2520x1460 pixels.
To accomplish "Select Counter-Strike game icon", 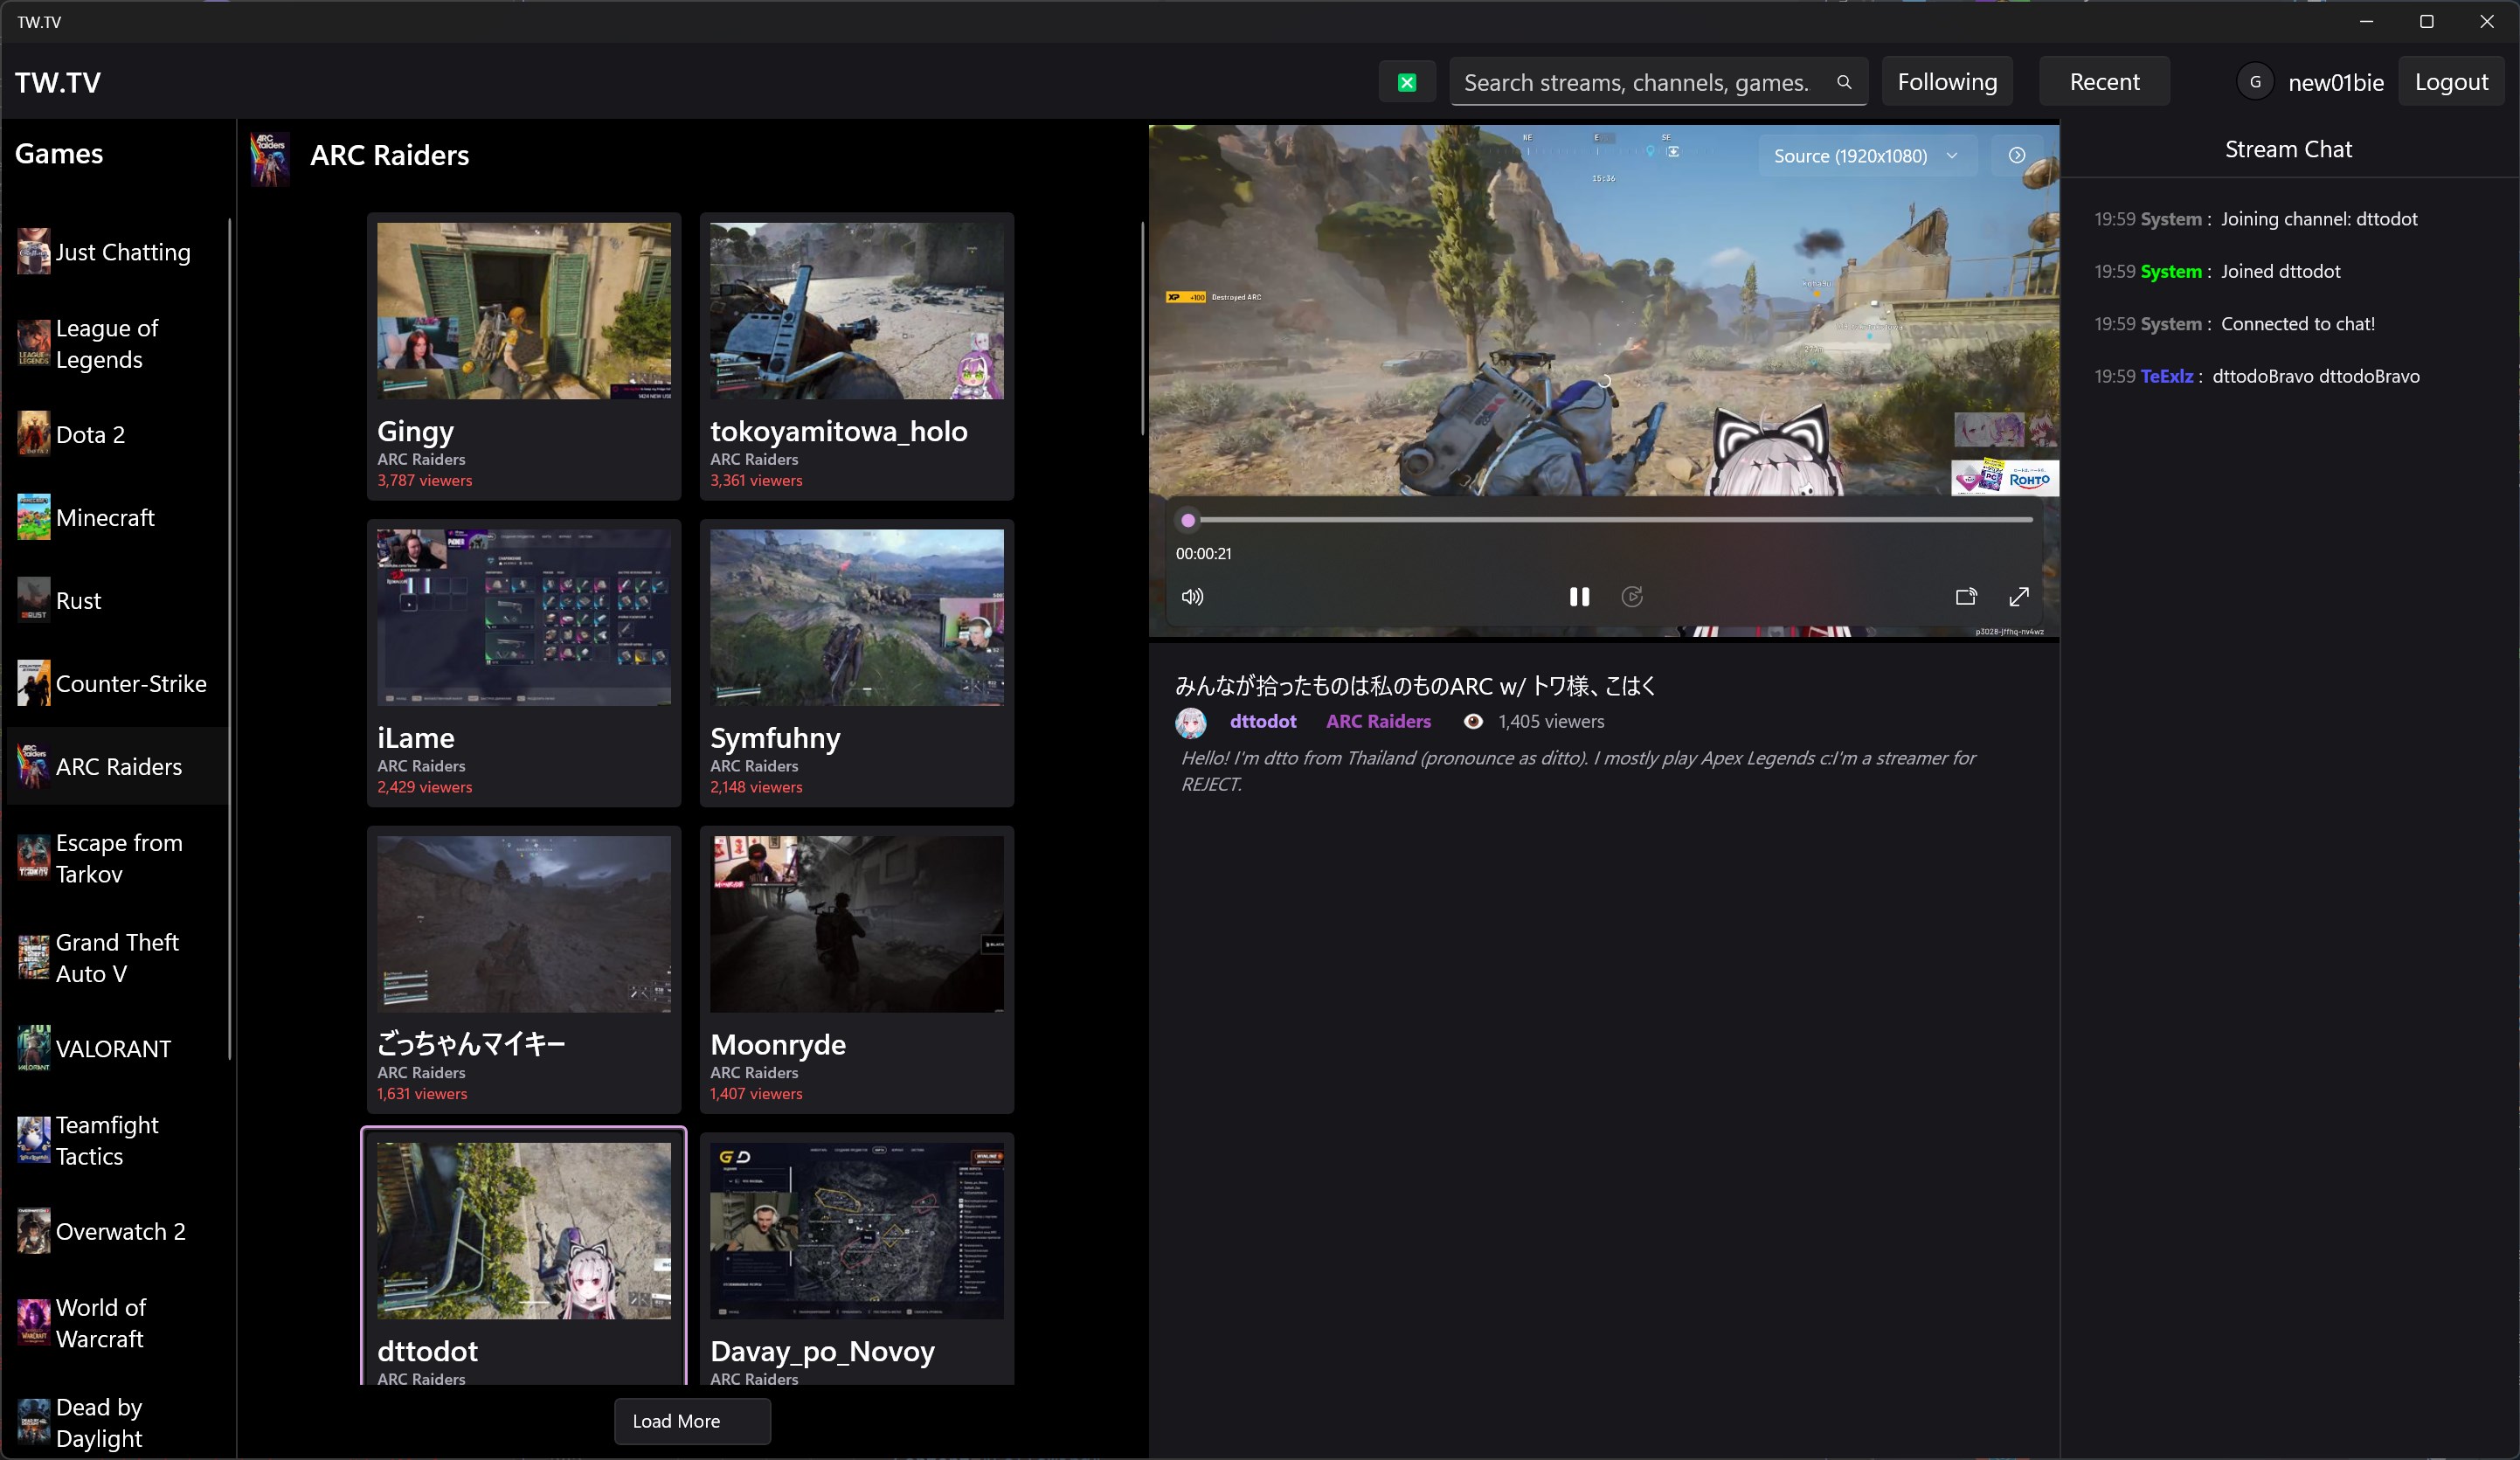I will (x=34, y=683).
